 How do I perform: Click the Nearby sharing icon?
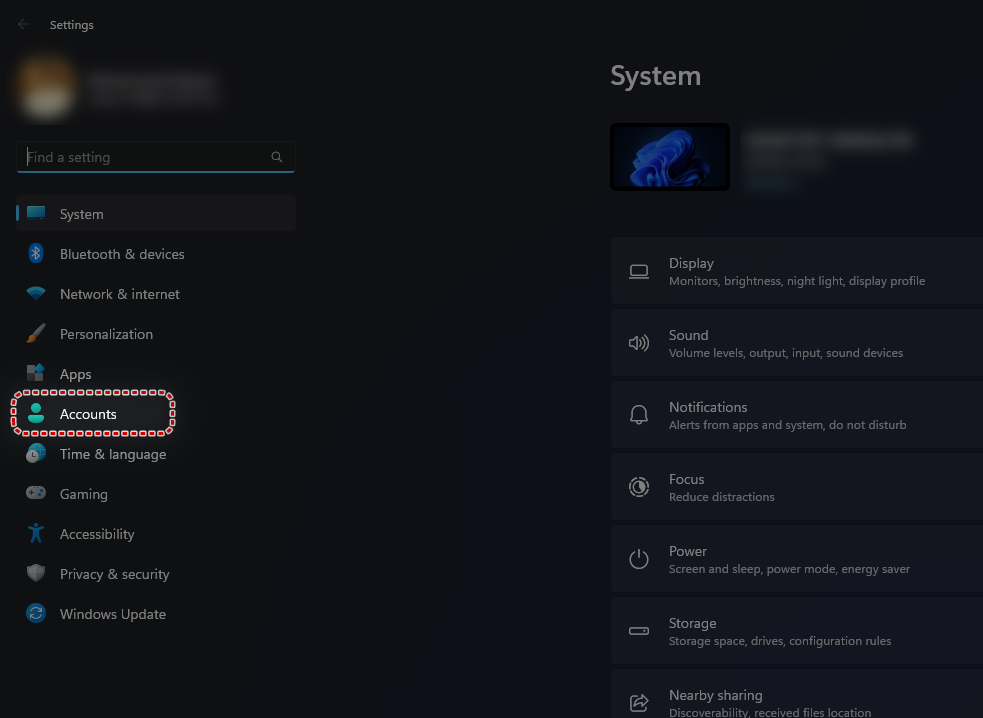[x=639, y=701]
